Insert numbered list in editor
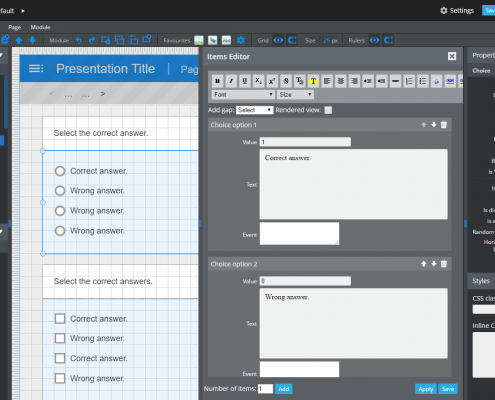The width and height of the screenshot is (495, 400). pyautogui.click(x=409, y=81)
